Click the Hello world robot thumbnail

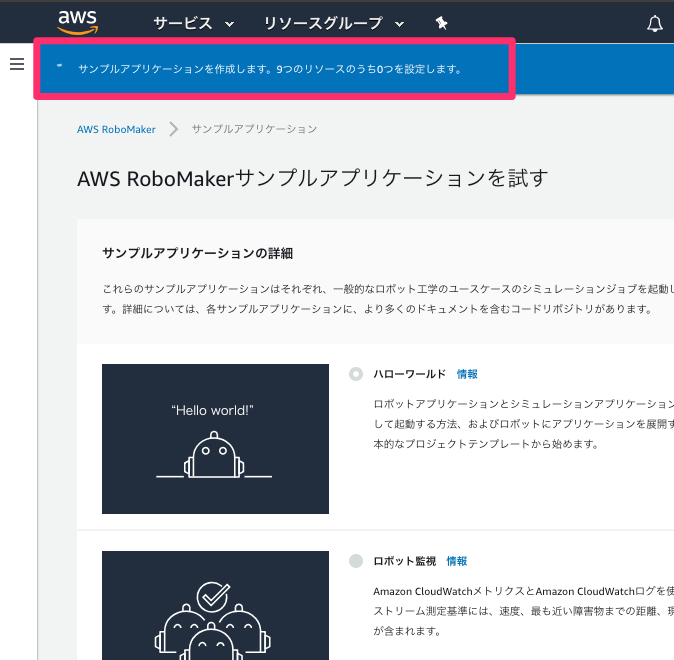pos(215,439)
